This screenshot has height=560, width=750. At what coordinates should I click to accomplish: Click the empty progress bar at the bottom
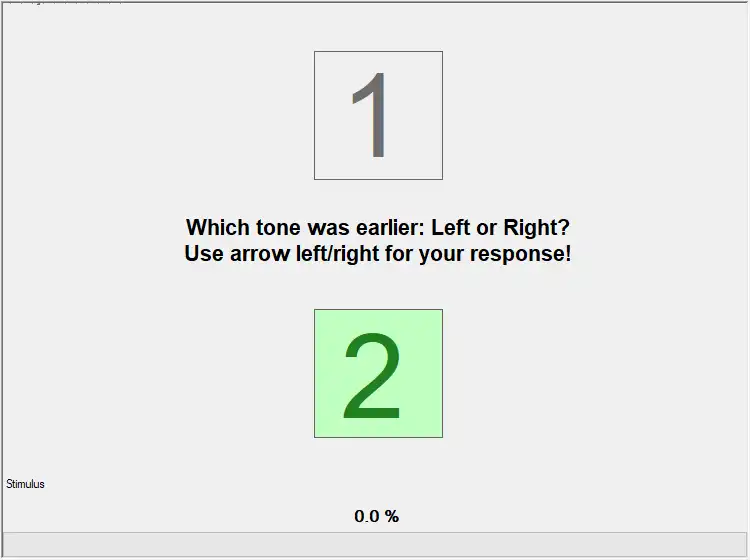(x=375, y=544)
